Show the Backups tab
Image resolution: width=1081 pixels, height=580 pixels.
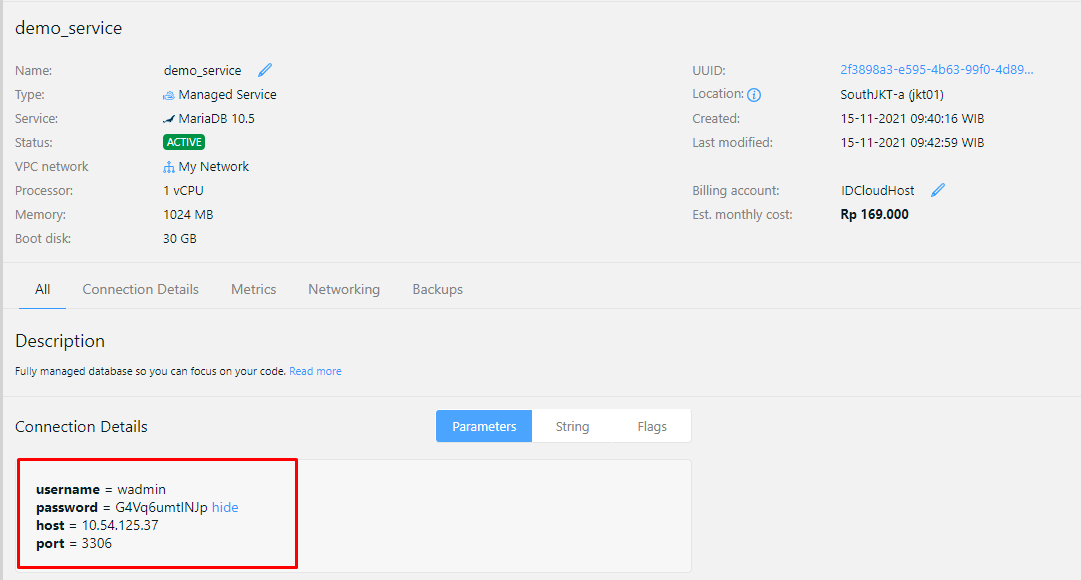click(x=437, y=289)
